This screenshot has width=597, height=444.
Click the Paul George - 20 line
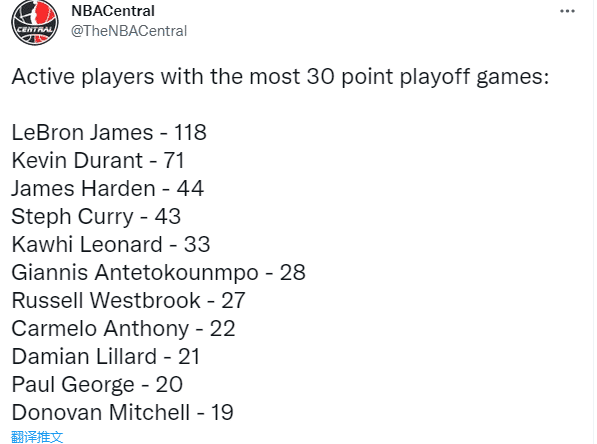[97, 385]
